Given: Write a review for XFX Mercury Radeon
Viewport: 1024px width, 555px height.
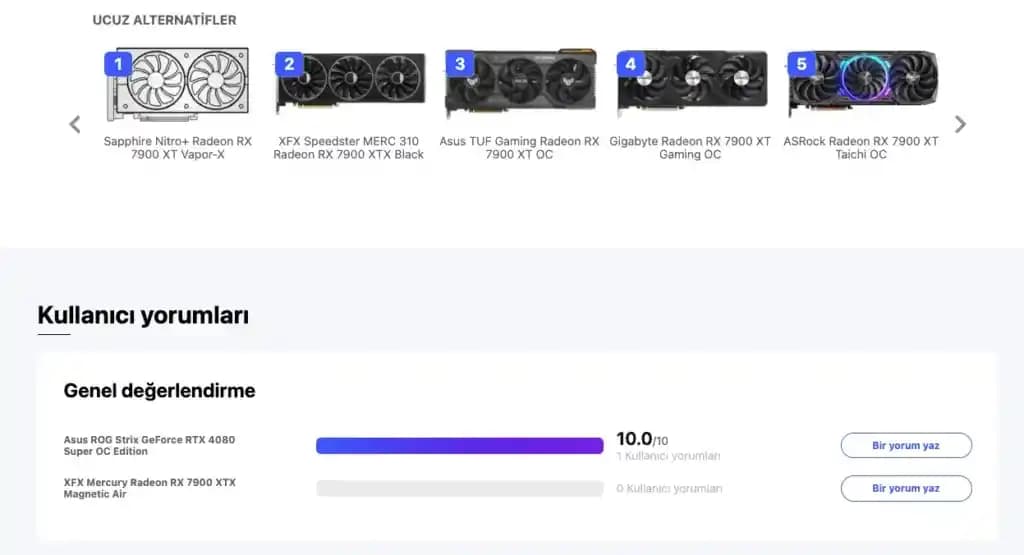Looking at the screenshot, I should point(906,488).
